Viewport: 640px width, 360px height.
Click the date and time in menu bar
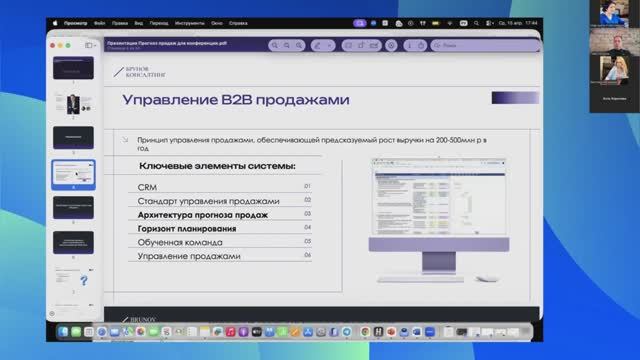click(x=518, y=23)
